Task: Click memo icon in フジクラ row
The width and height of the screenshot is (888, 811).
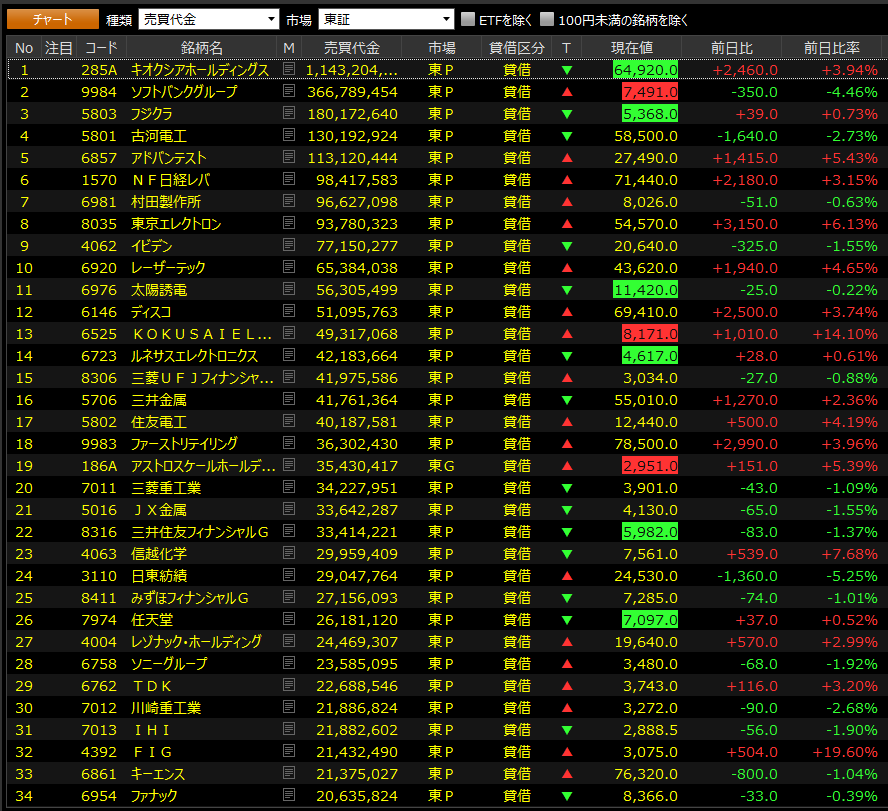Action: tap(289, 113)
